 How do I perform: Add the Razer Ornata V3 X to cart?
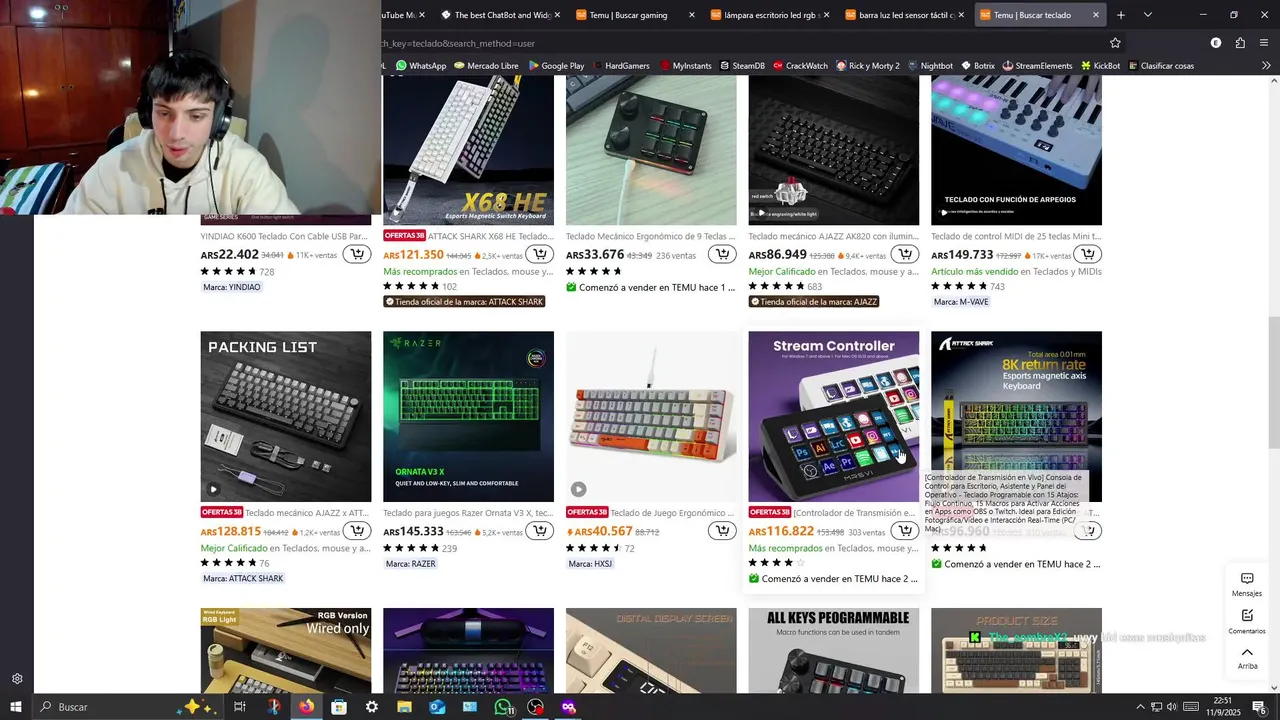point(540,531)
